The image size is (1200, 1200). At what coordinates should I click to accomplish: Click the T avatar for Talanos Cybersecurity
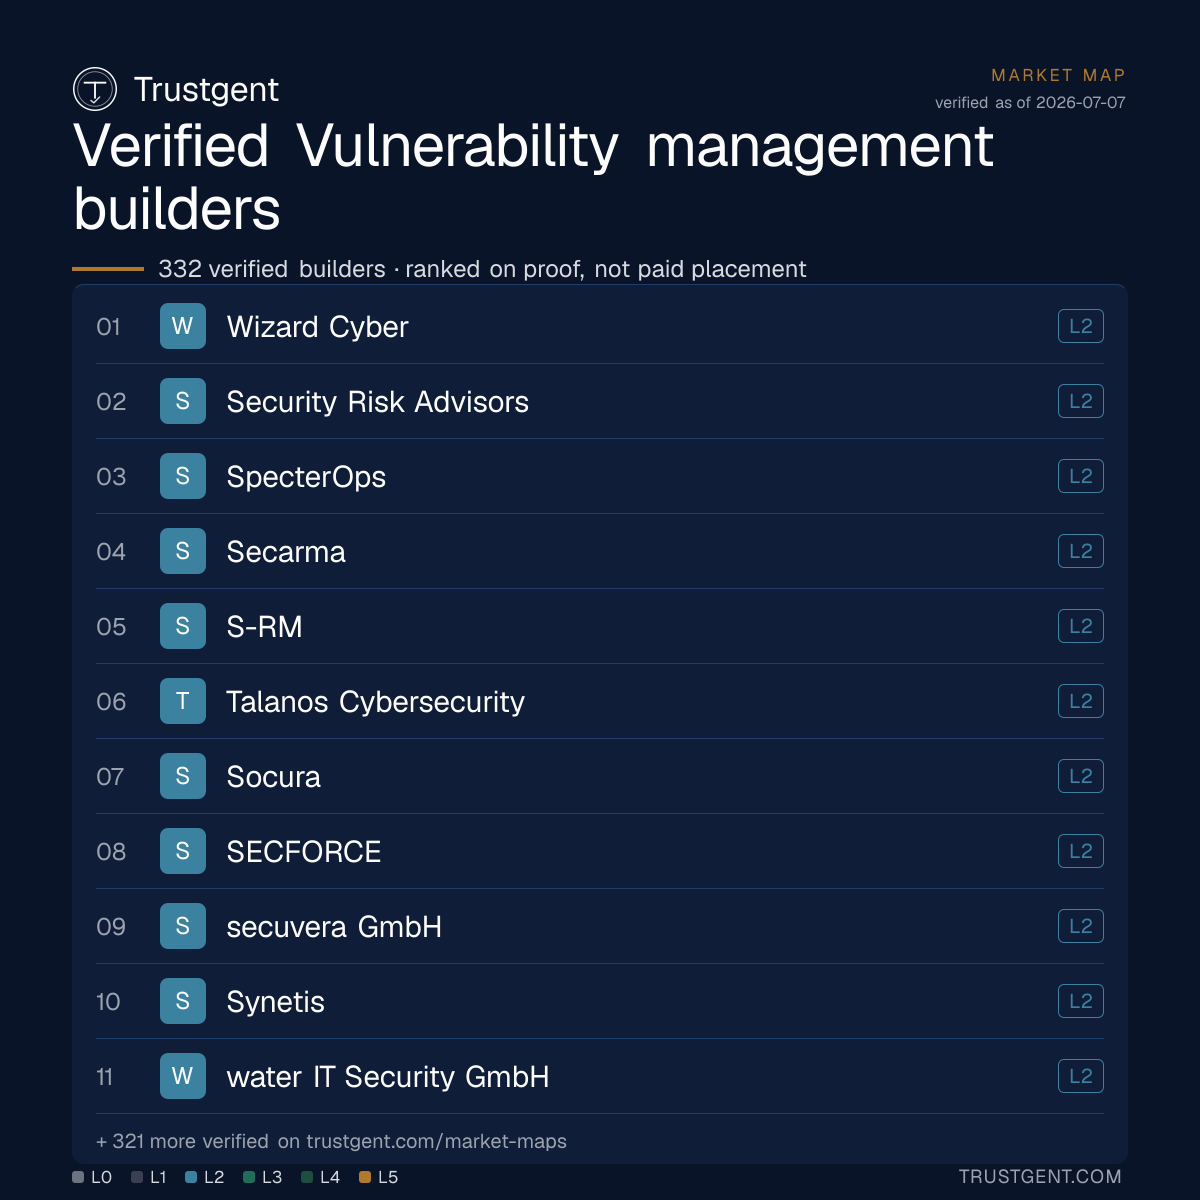tap(183, 701)
